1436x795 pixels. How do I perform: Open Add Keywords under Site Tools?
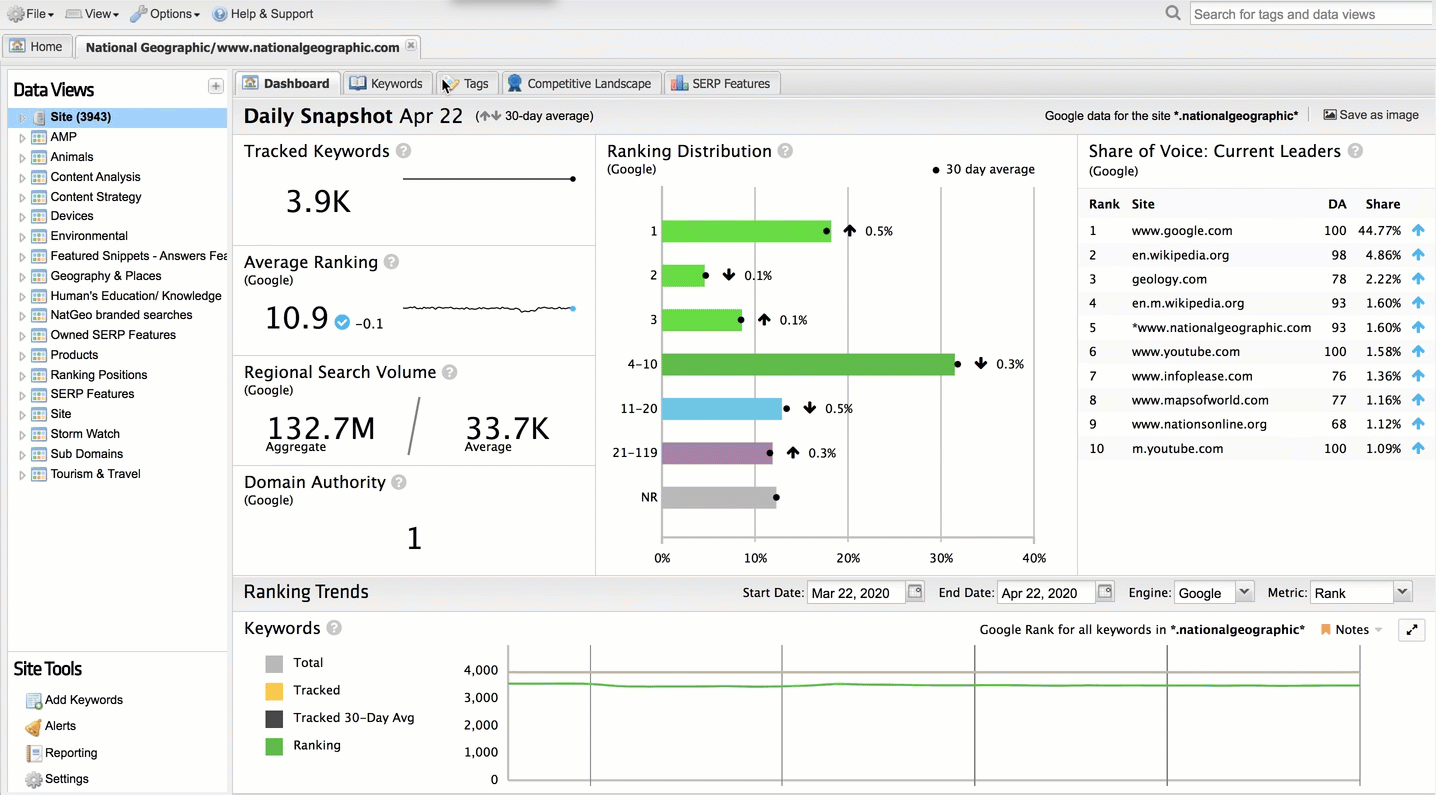pyautogui.click(x=83, y=700)
